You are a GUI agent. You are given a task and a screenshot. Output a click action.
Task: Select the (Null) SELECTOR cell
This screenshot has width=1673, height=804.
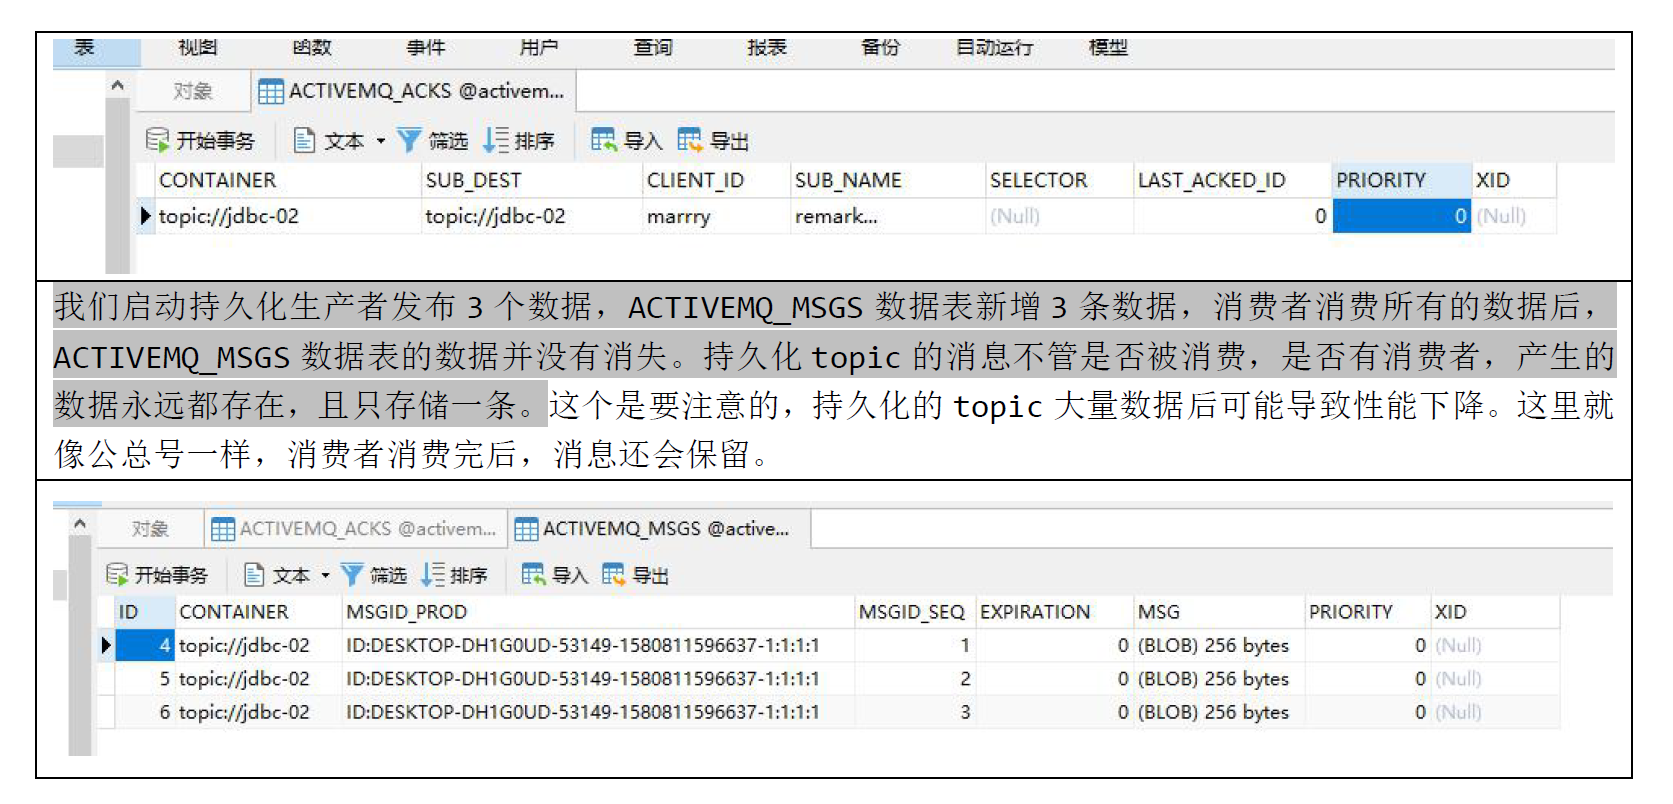1060,216
